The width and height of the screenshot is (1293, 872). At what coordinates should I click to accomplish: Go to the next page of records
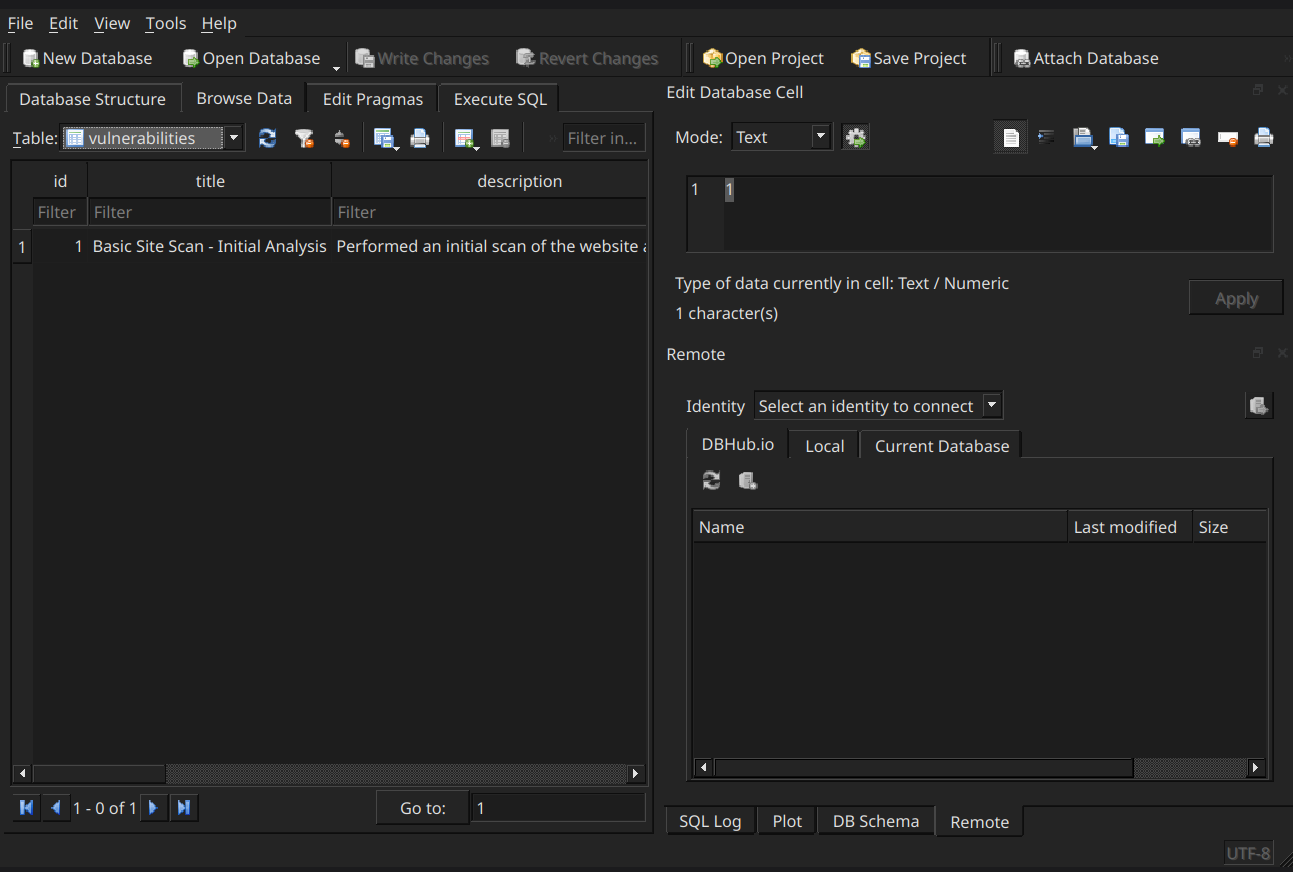coord(153,807)
